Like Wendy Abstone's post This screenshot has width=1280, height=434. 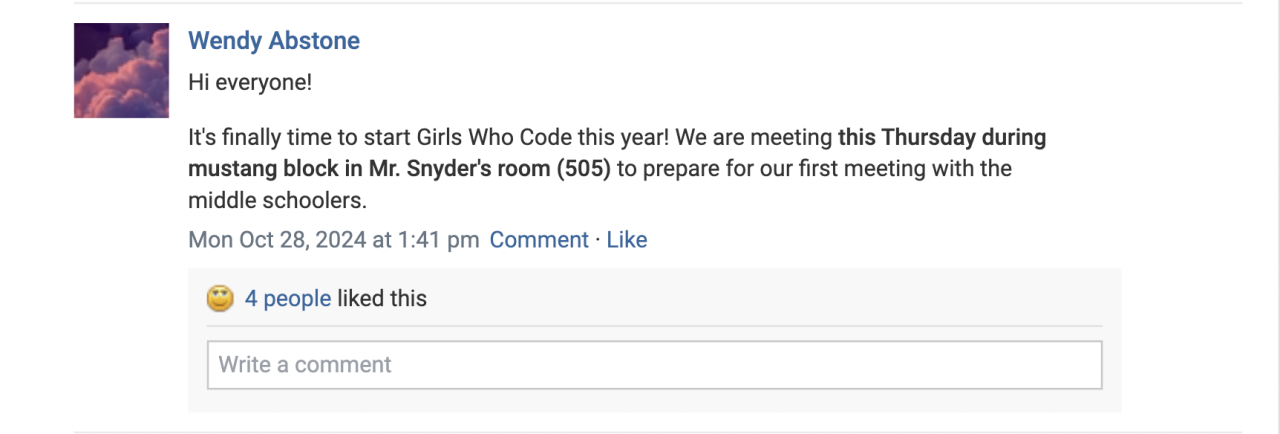point(627,240)
